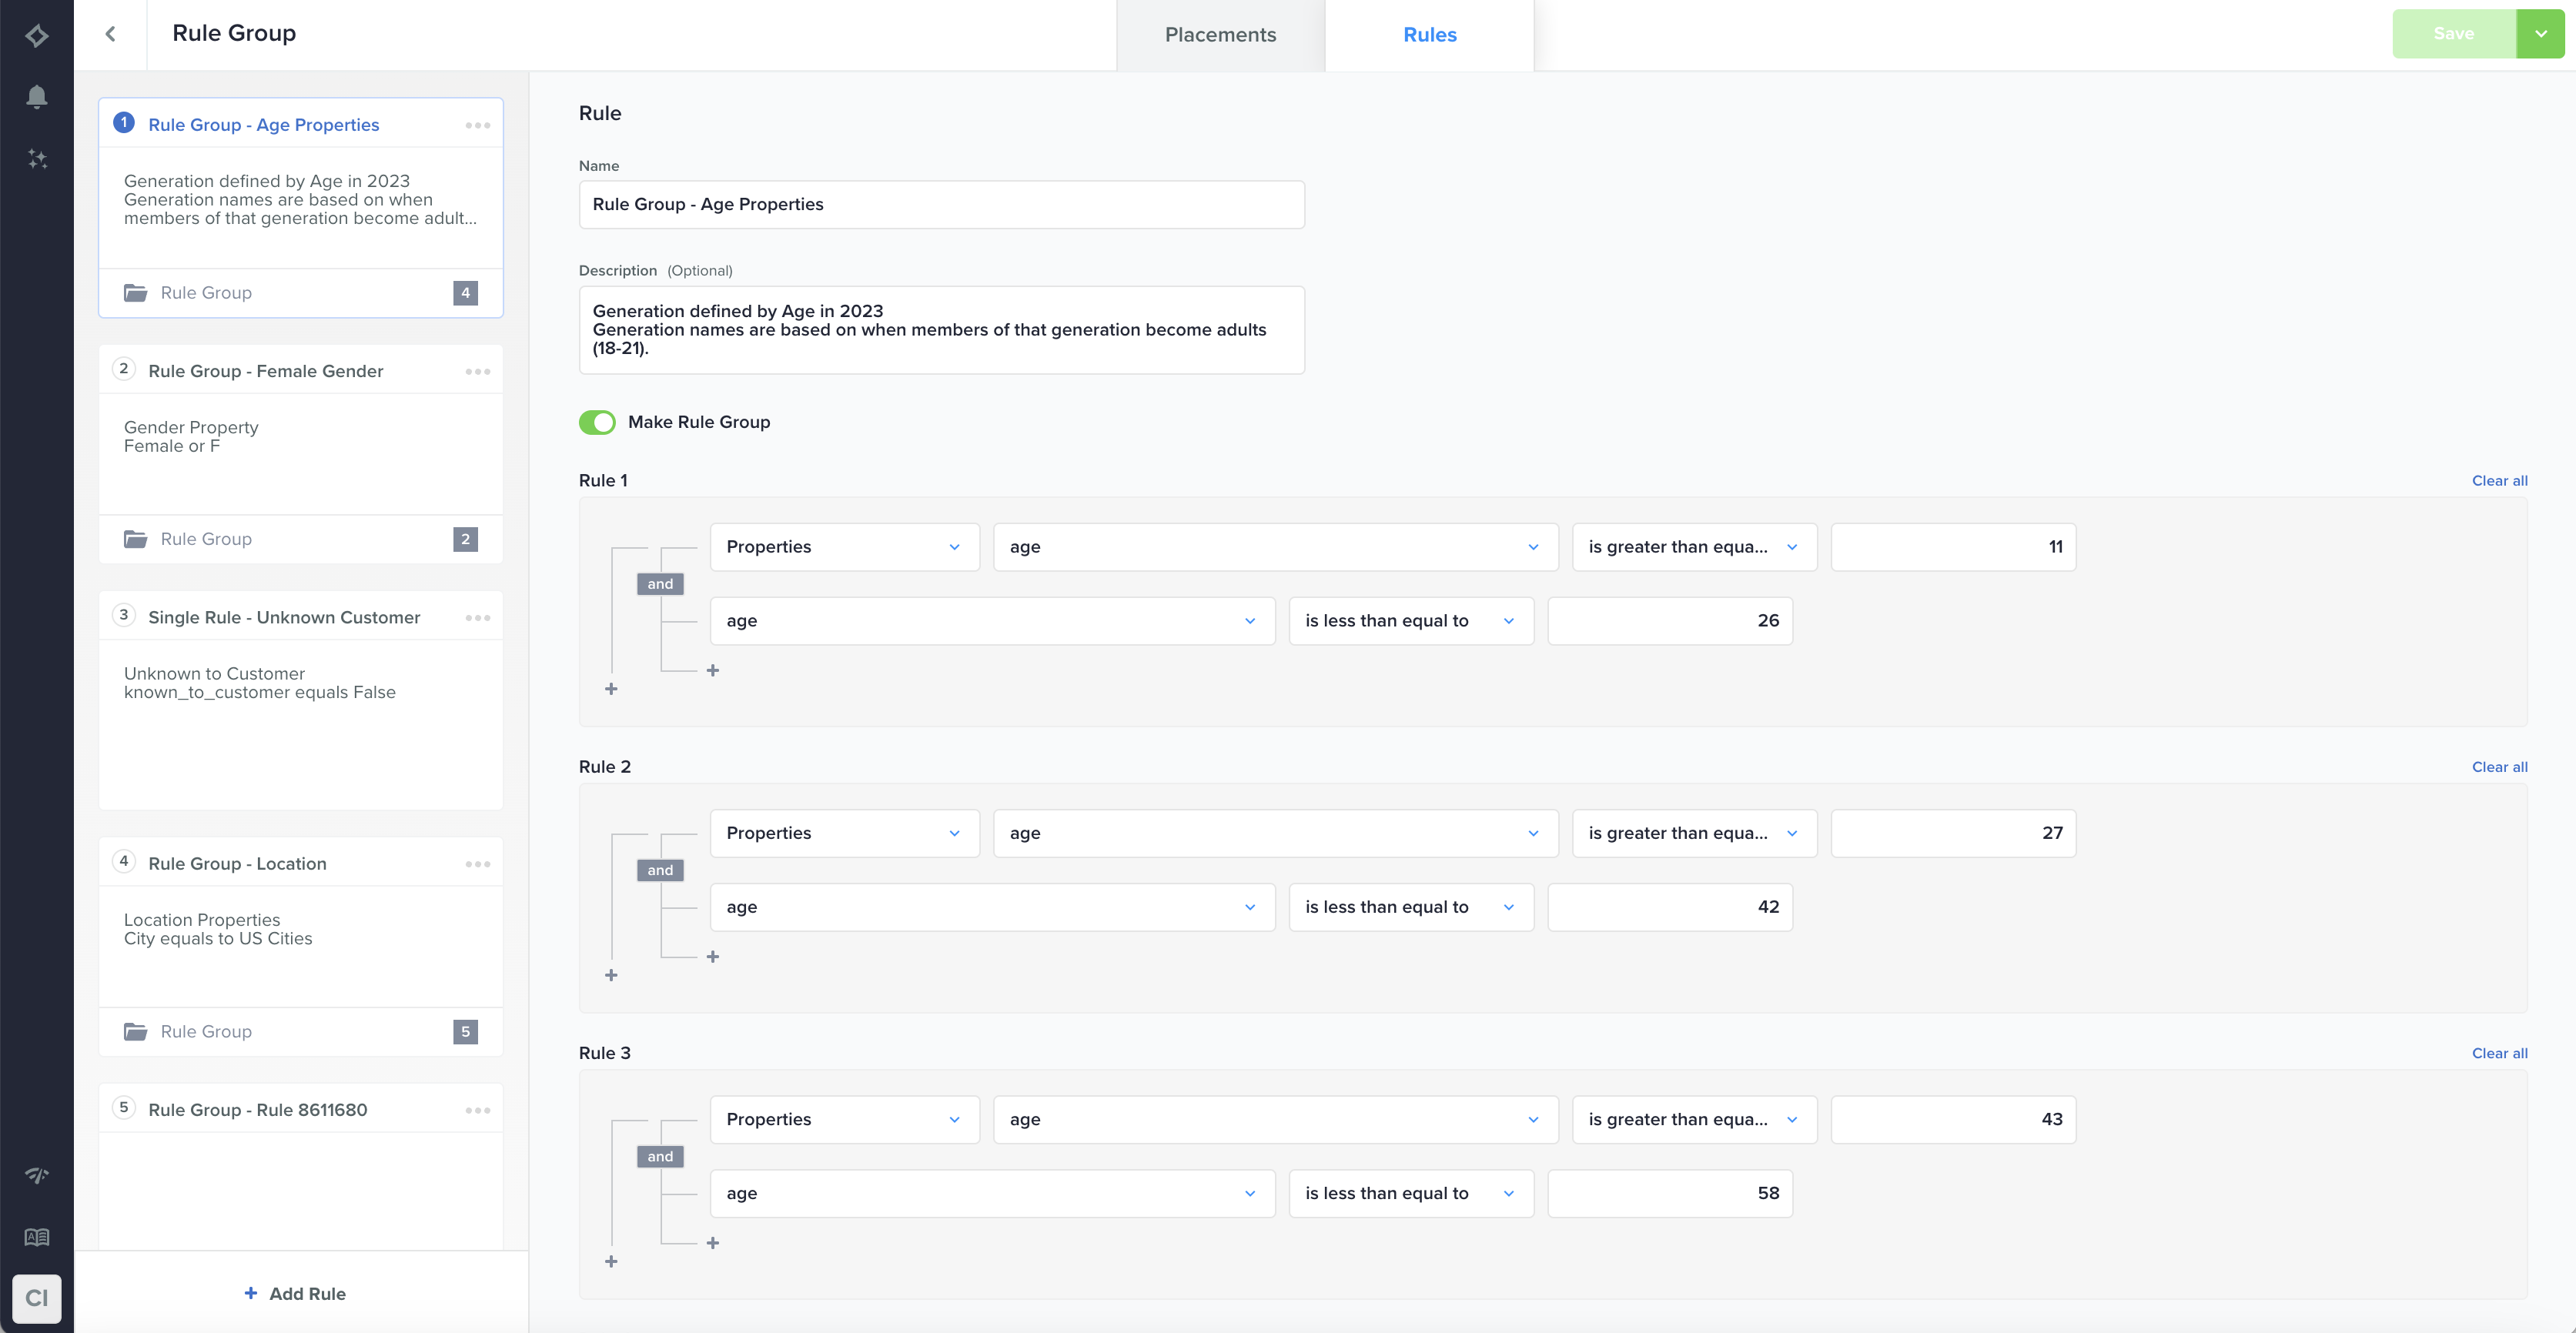Open Properties dropdown in Rule 1

844,547
